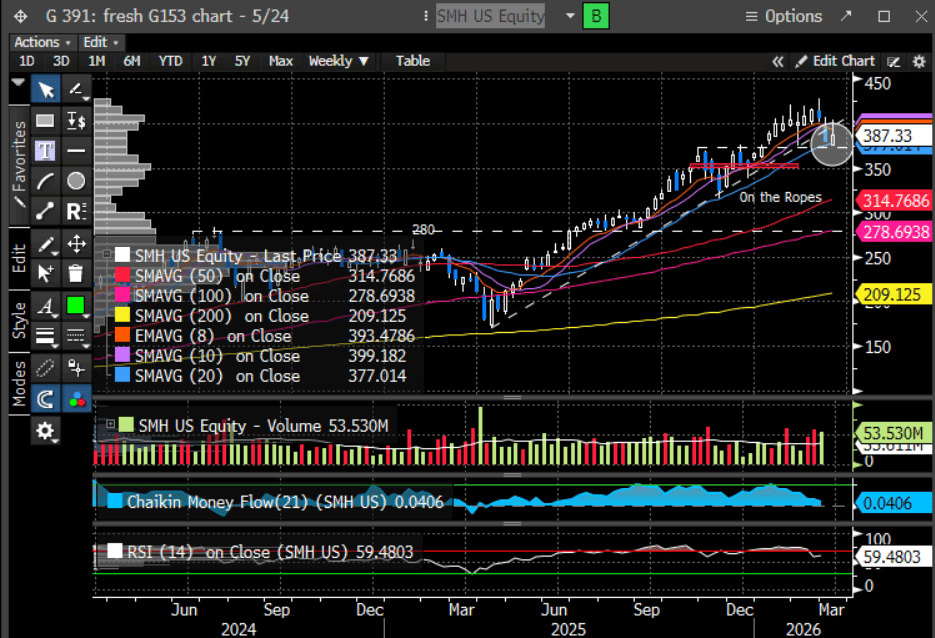Open the green annotation color swatch
935x638 pixels.
click(76, 306)
